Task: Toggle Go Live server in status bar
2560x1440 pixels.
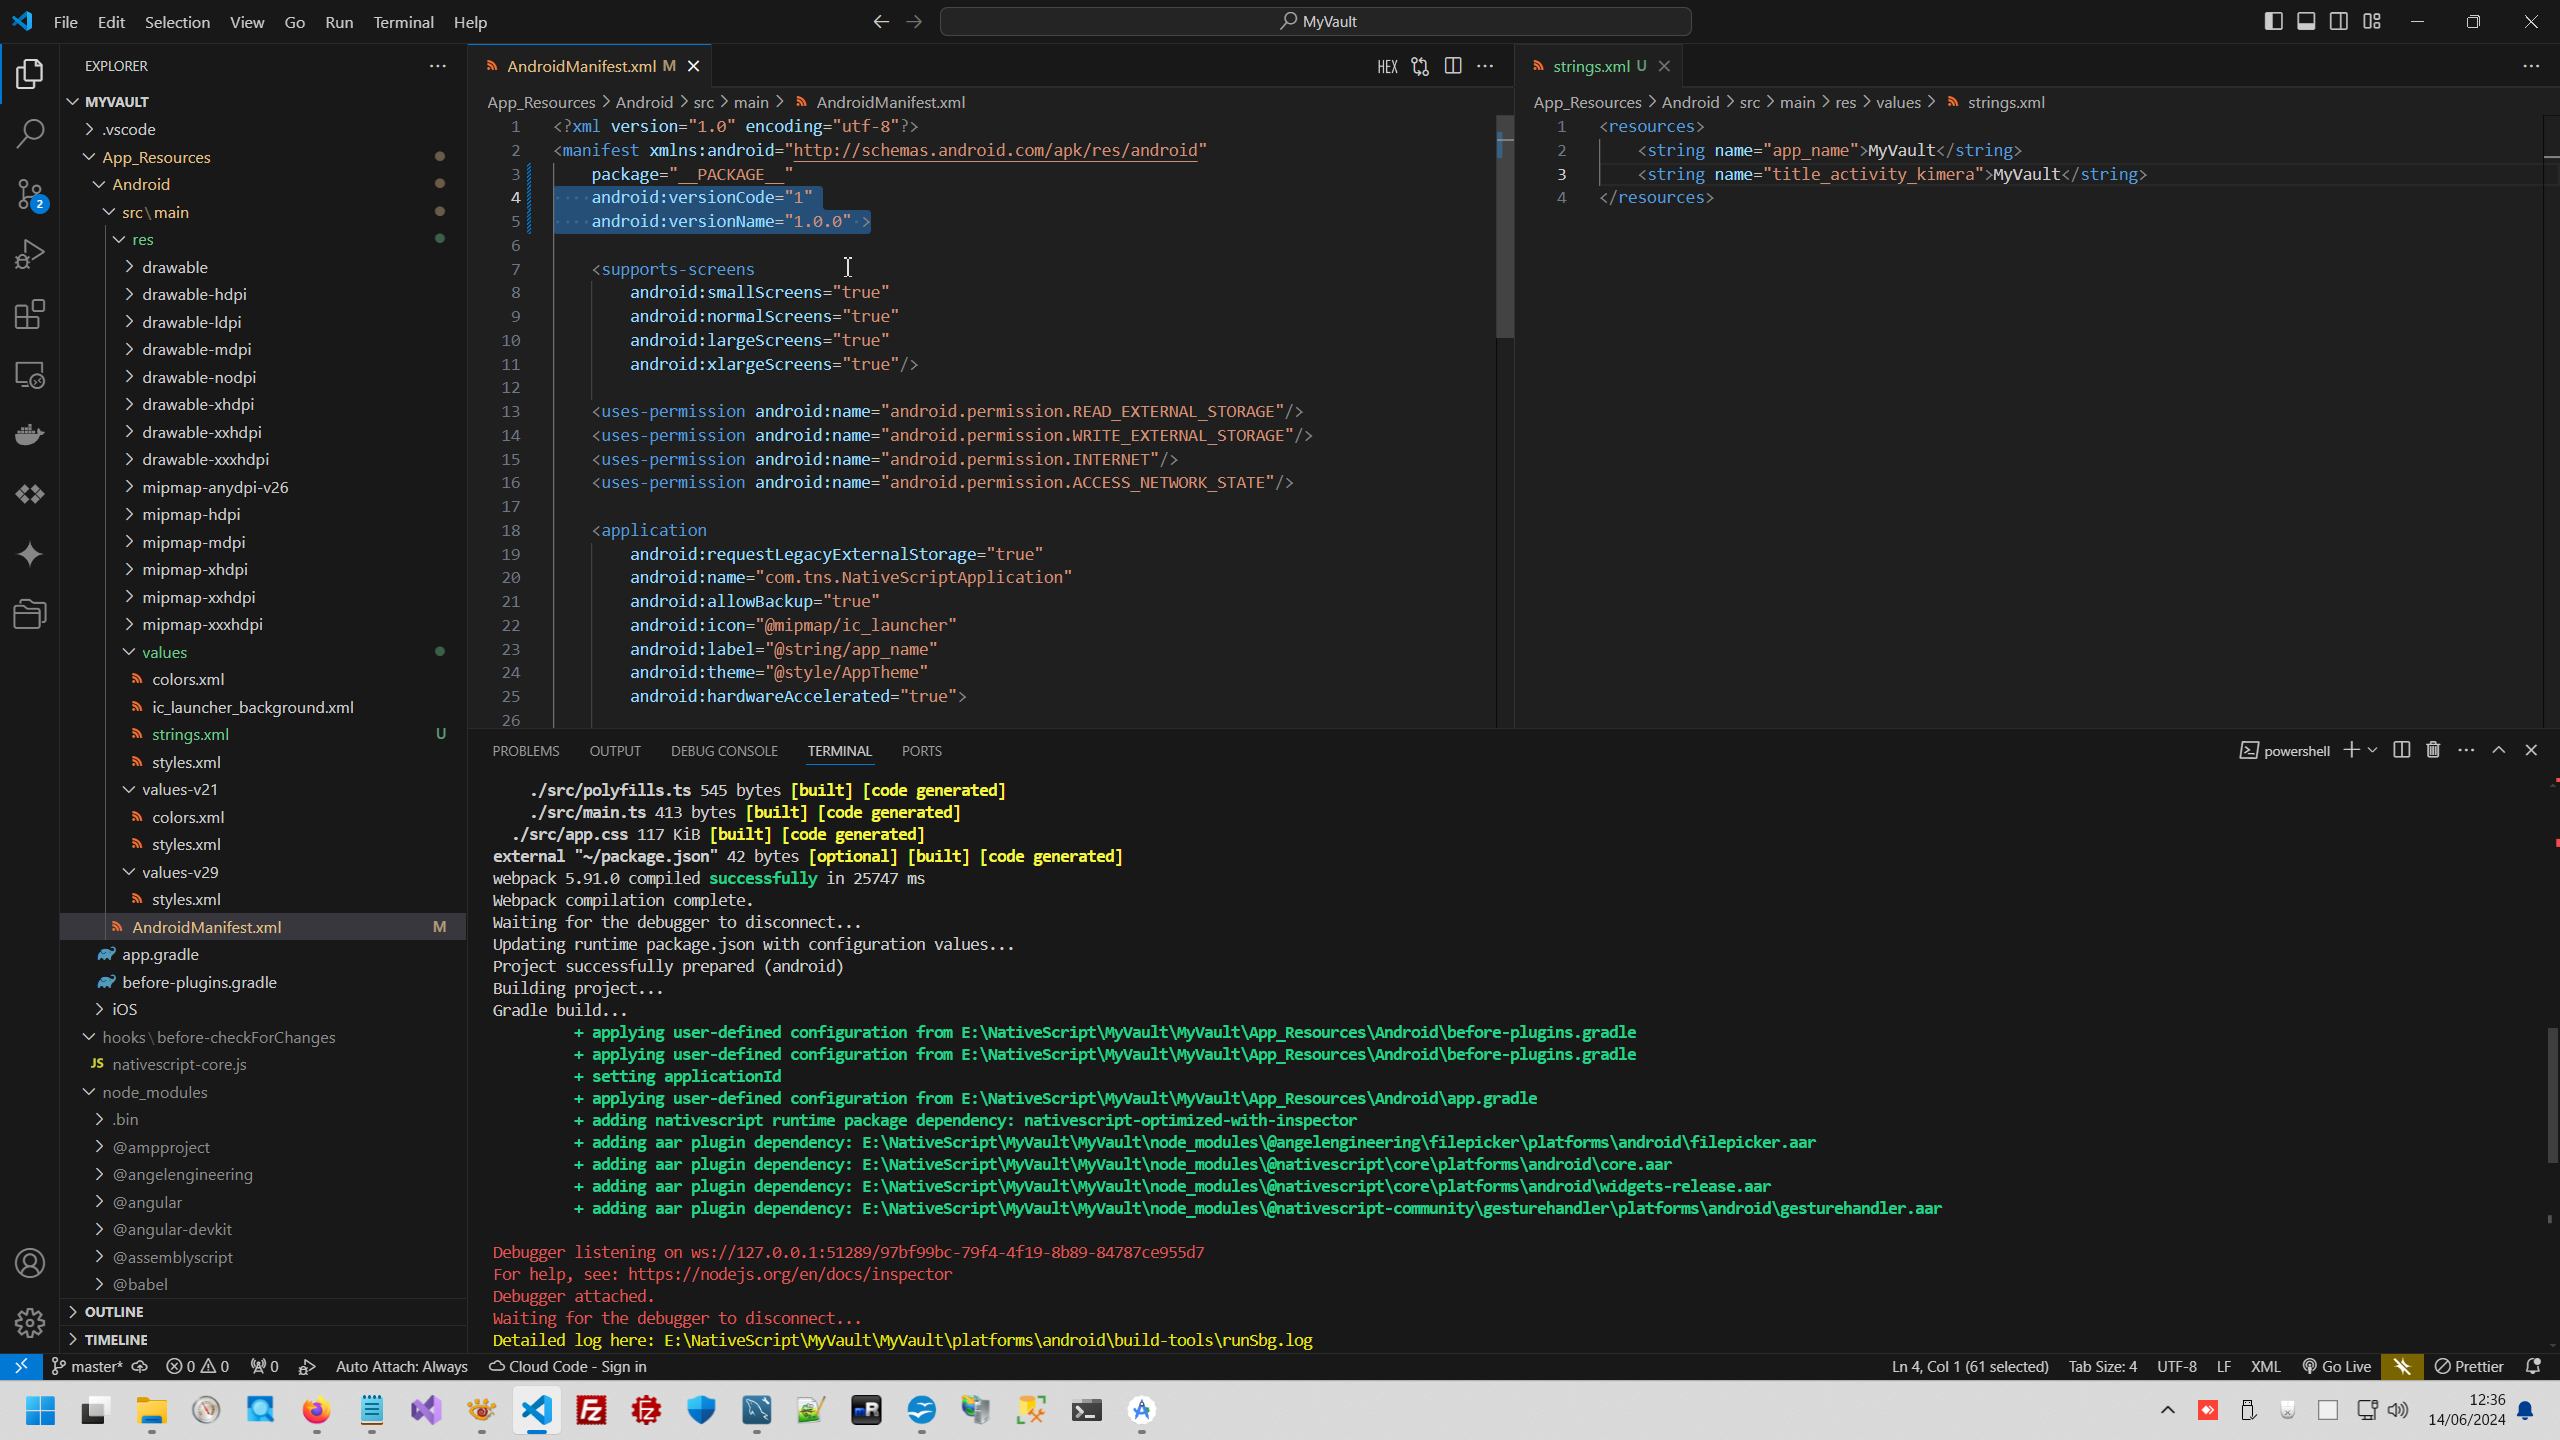Action: 2336,1366
